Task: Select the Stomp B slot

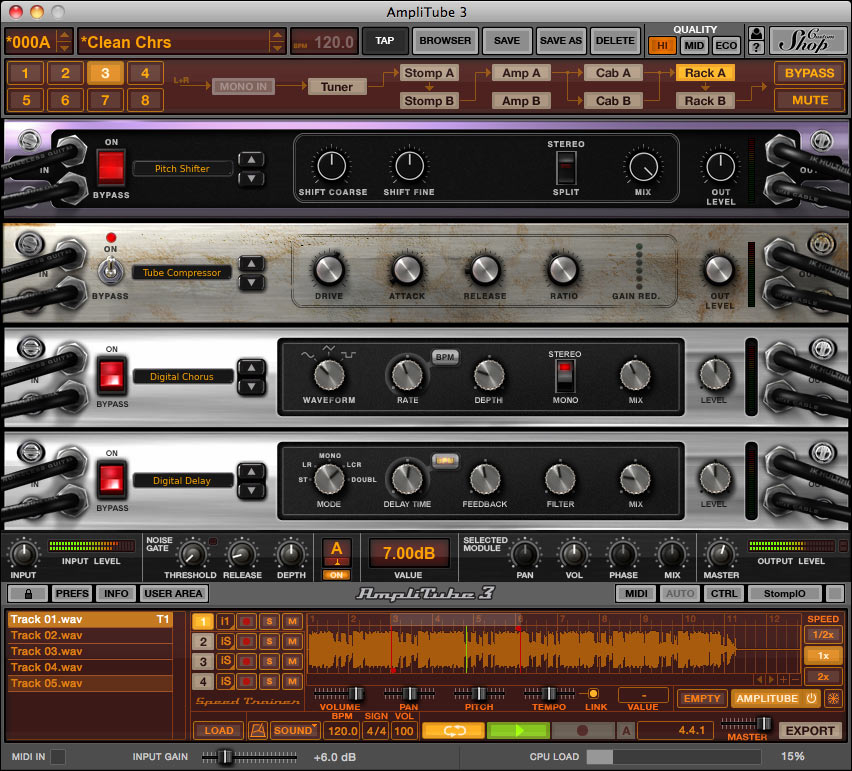Action: [x=429, y=100]
